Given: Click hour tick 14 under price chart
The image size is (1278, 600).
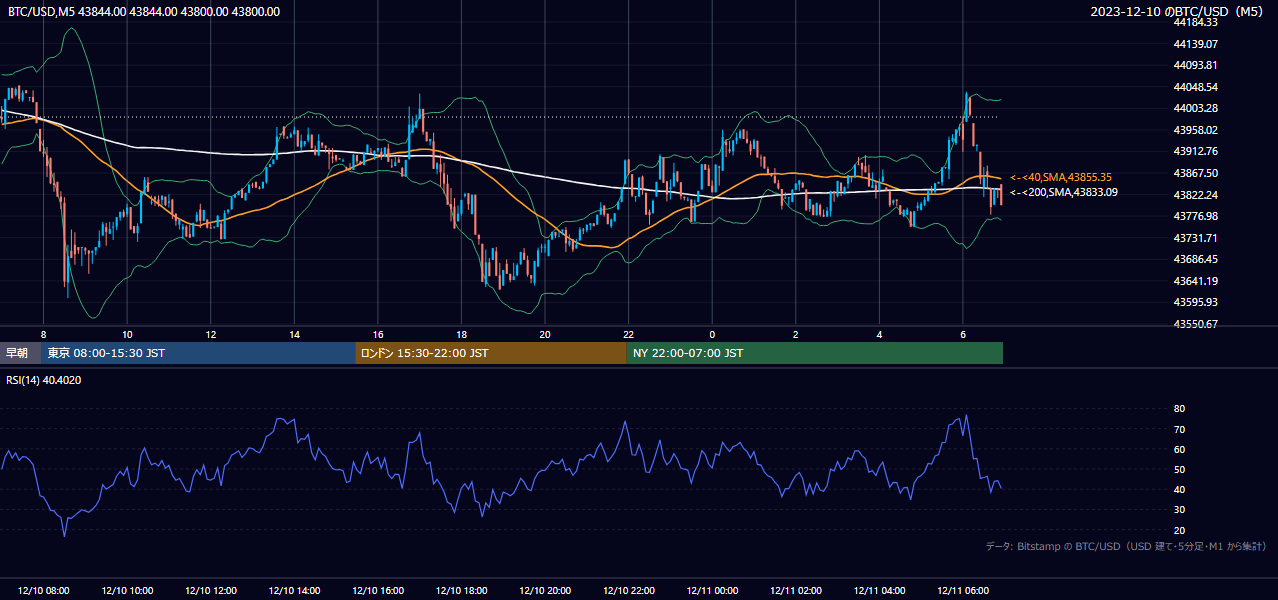Looking at the screenshot, I should tap(294, 334).
